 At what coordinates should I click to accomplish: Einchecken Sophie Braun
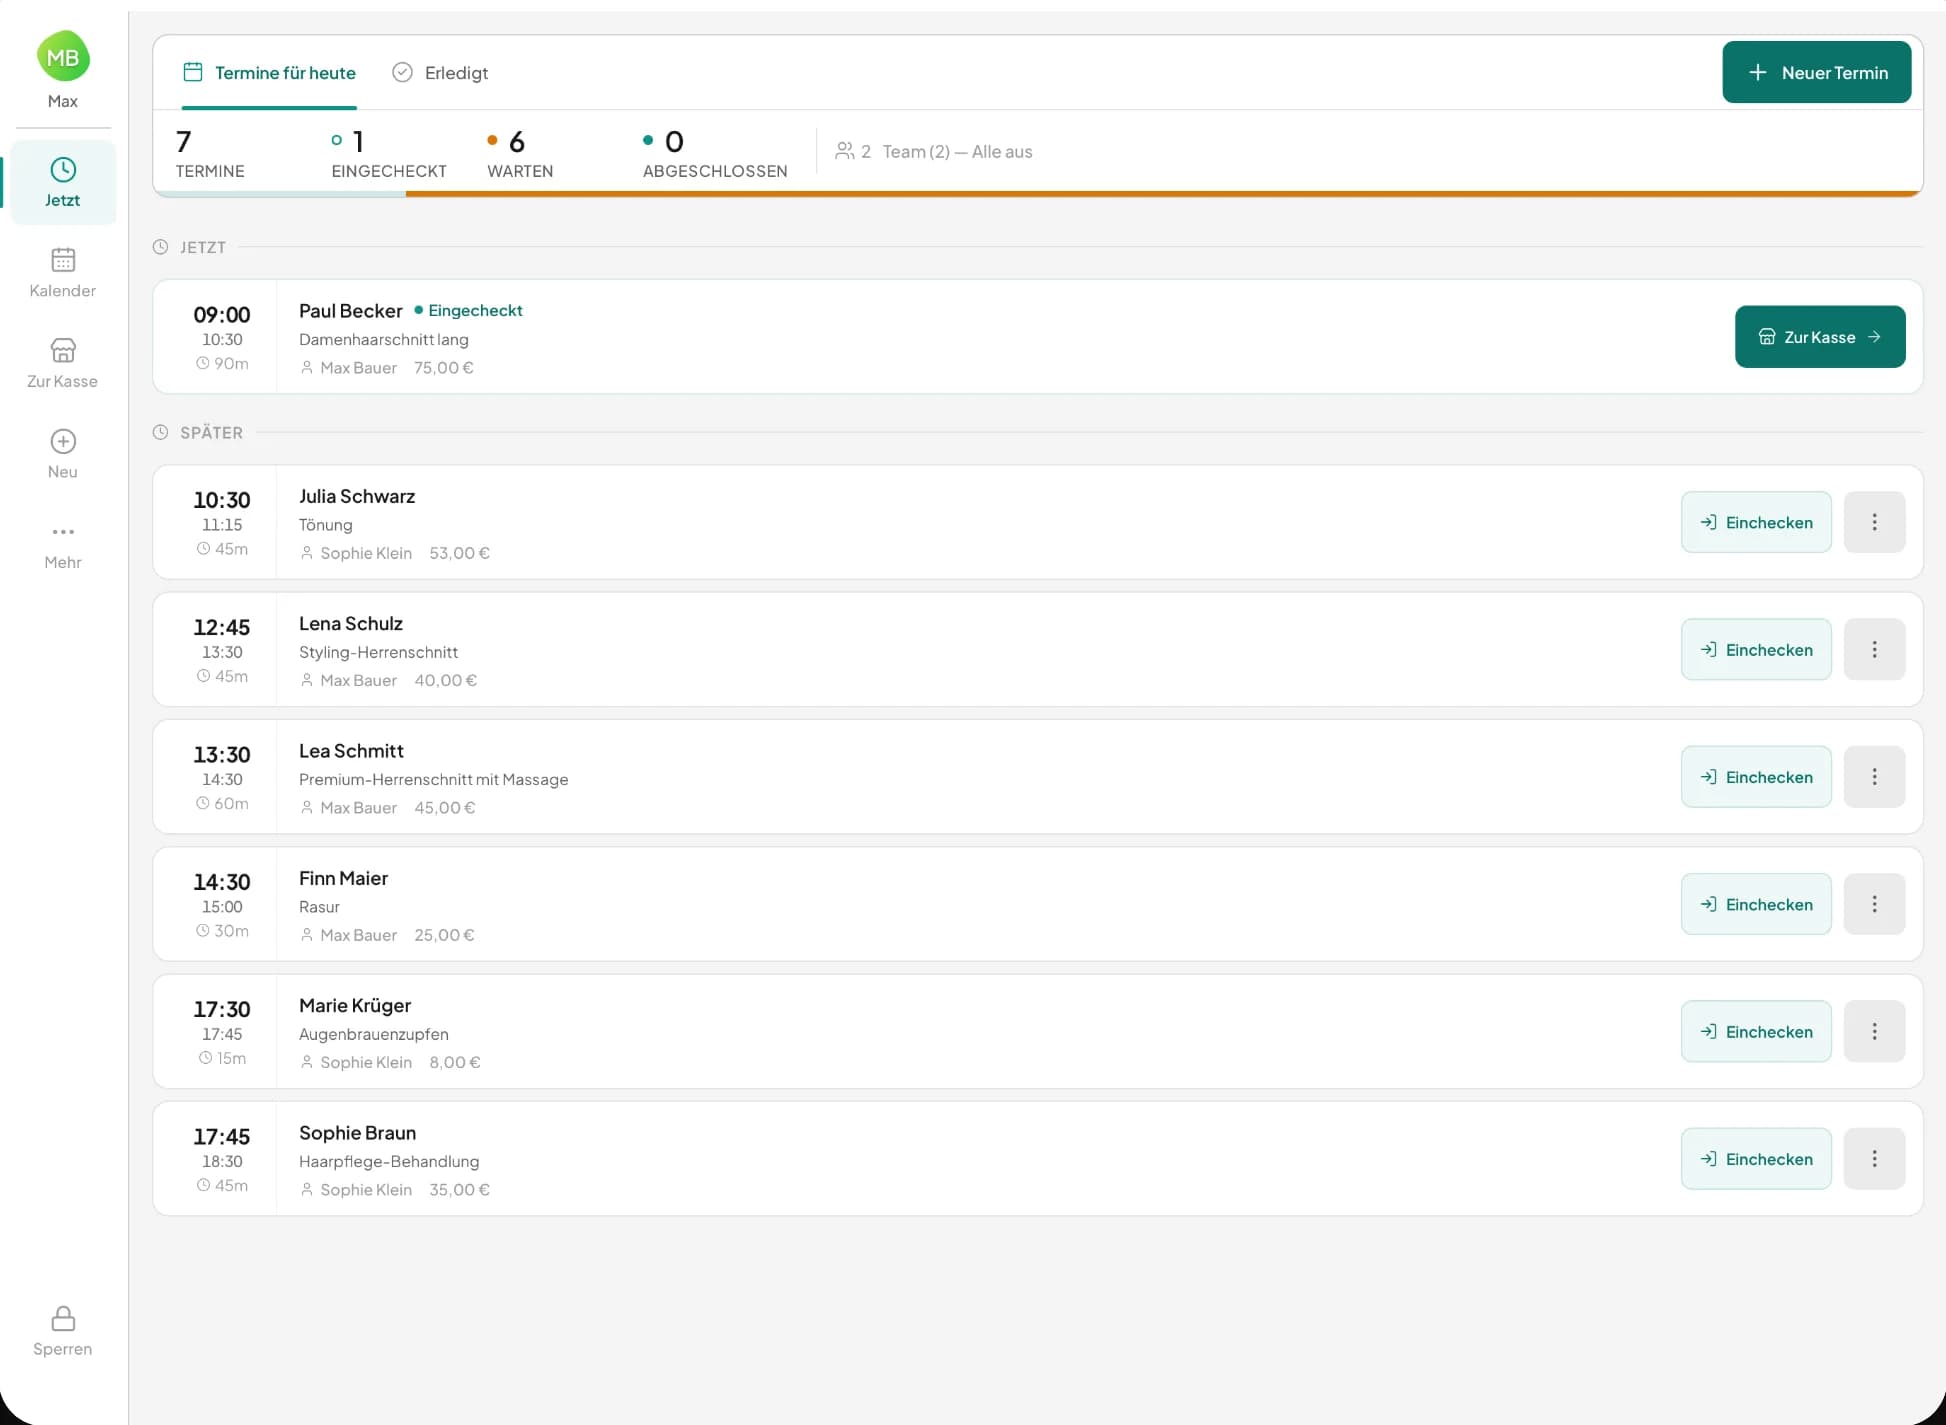pyautogui.click(x=1756, y=1159)
